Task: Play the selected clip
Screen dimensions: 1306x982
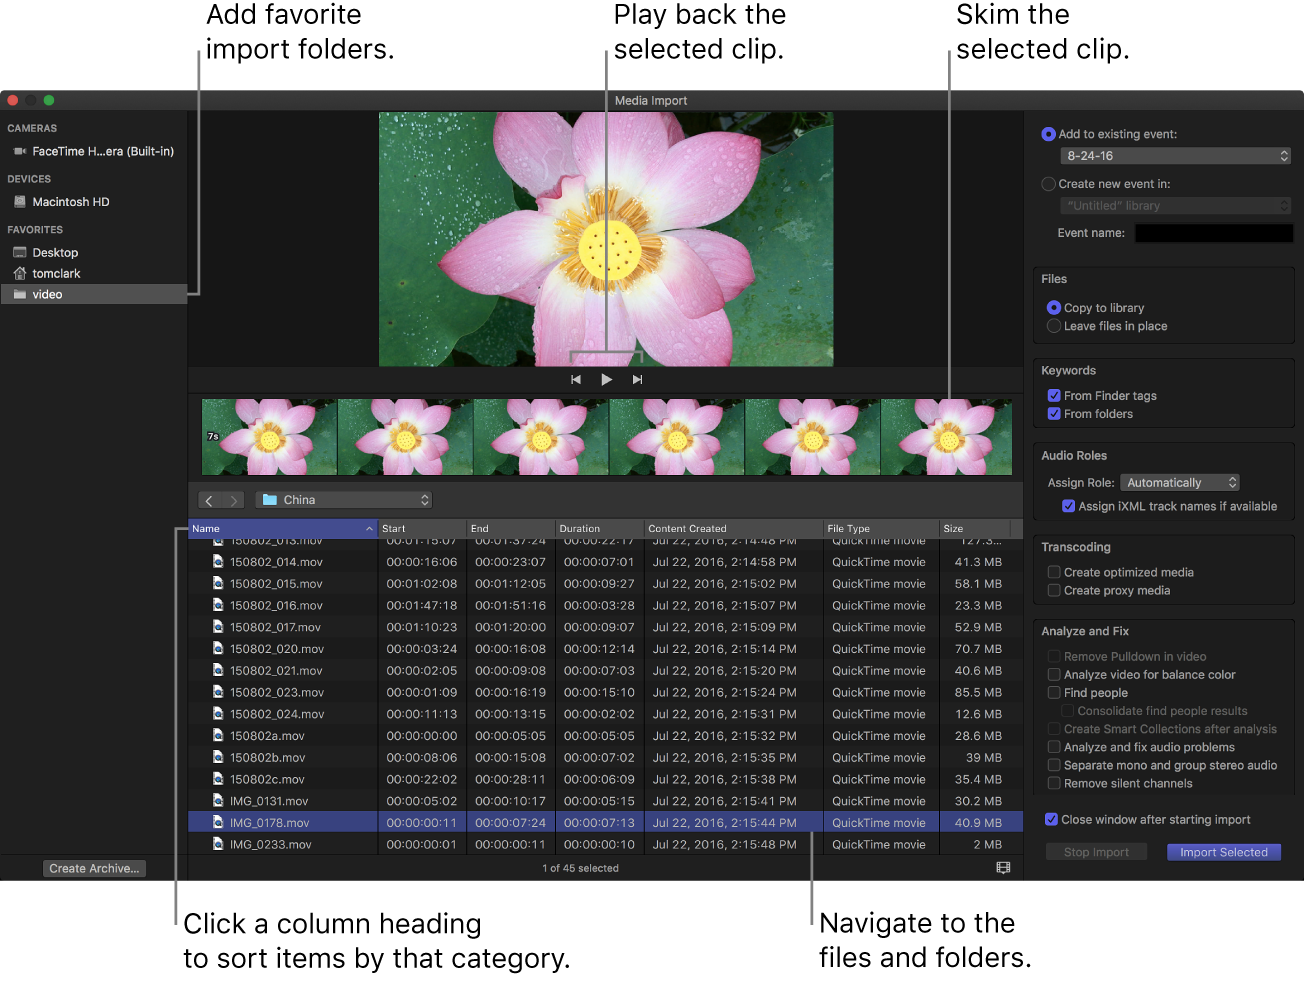Action: tap(606, 380)
